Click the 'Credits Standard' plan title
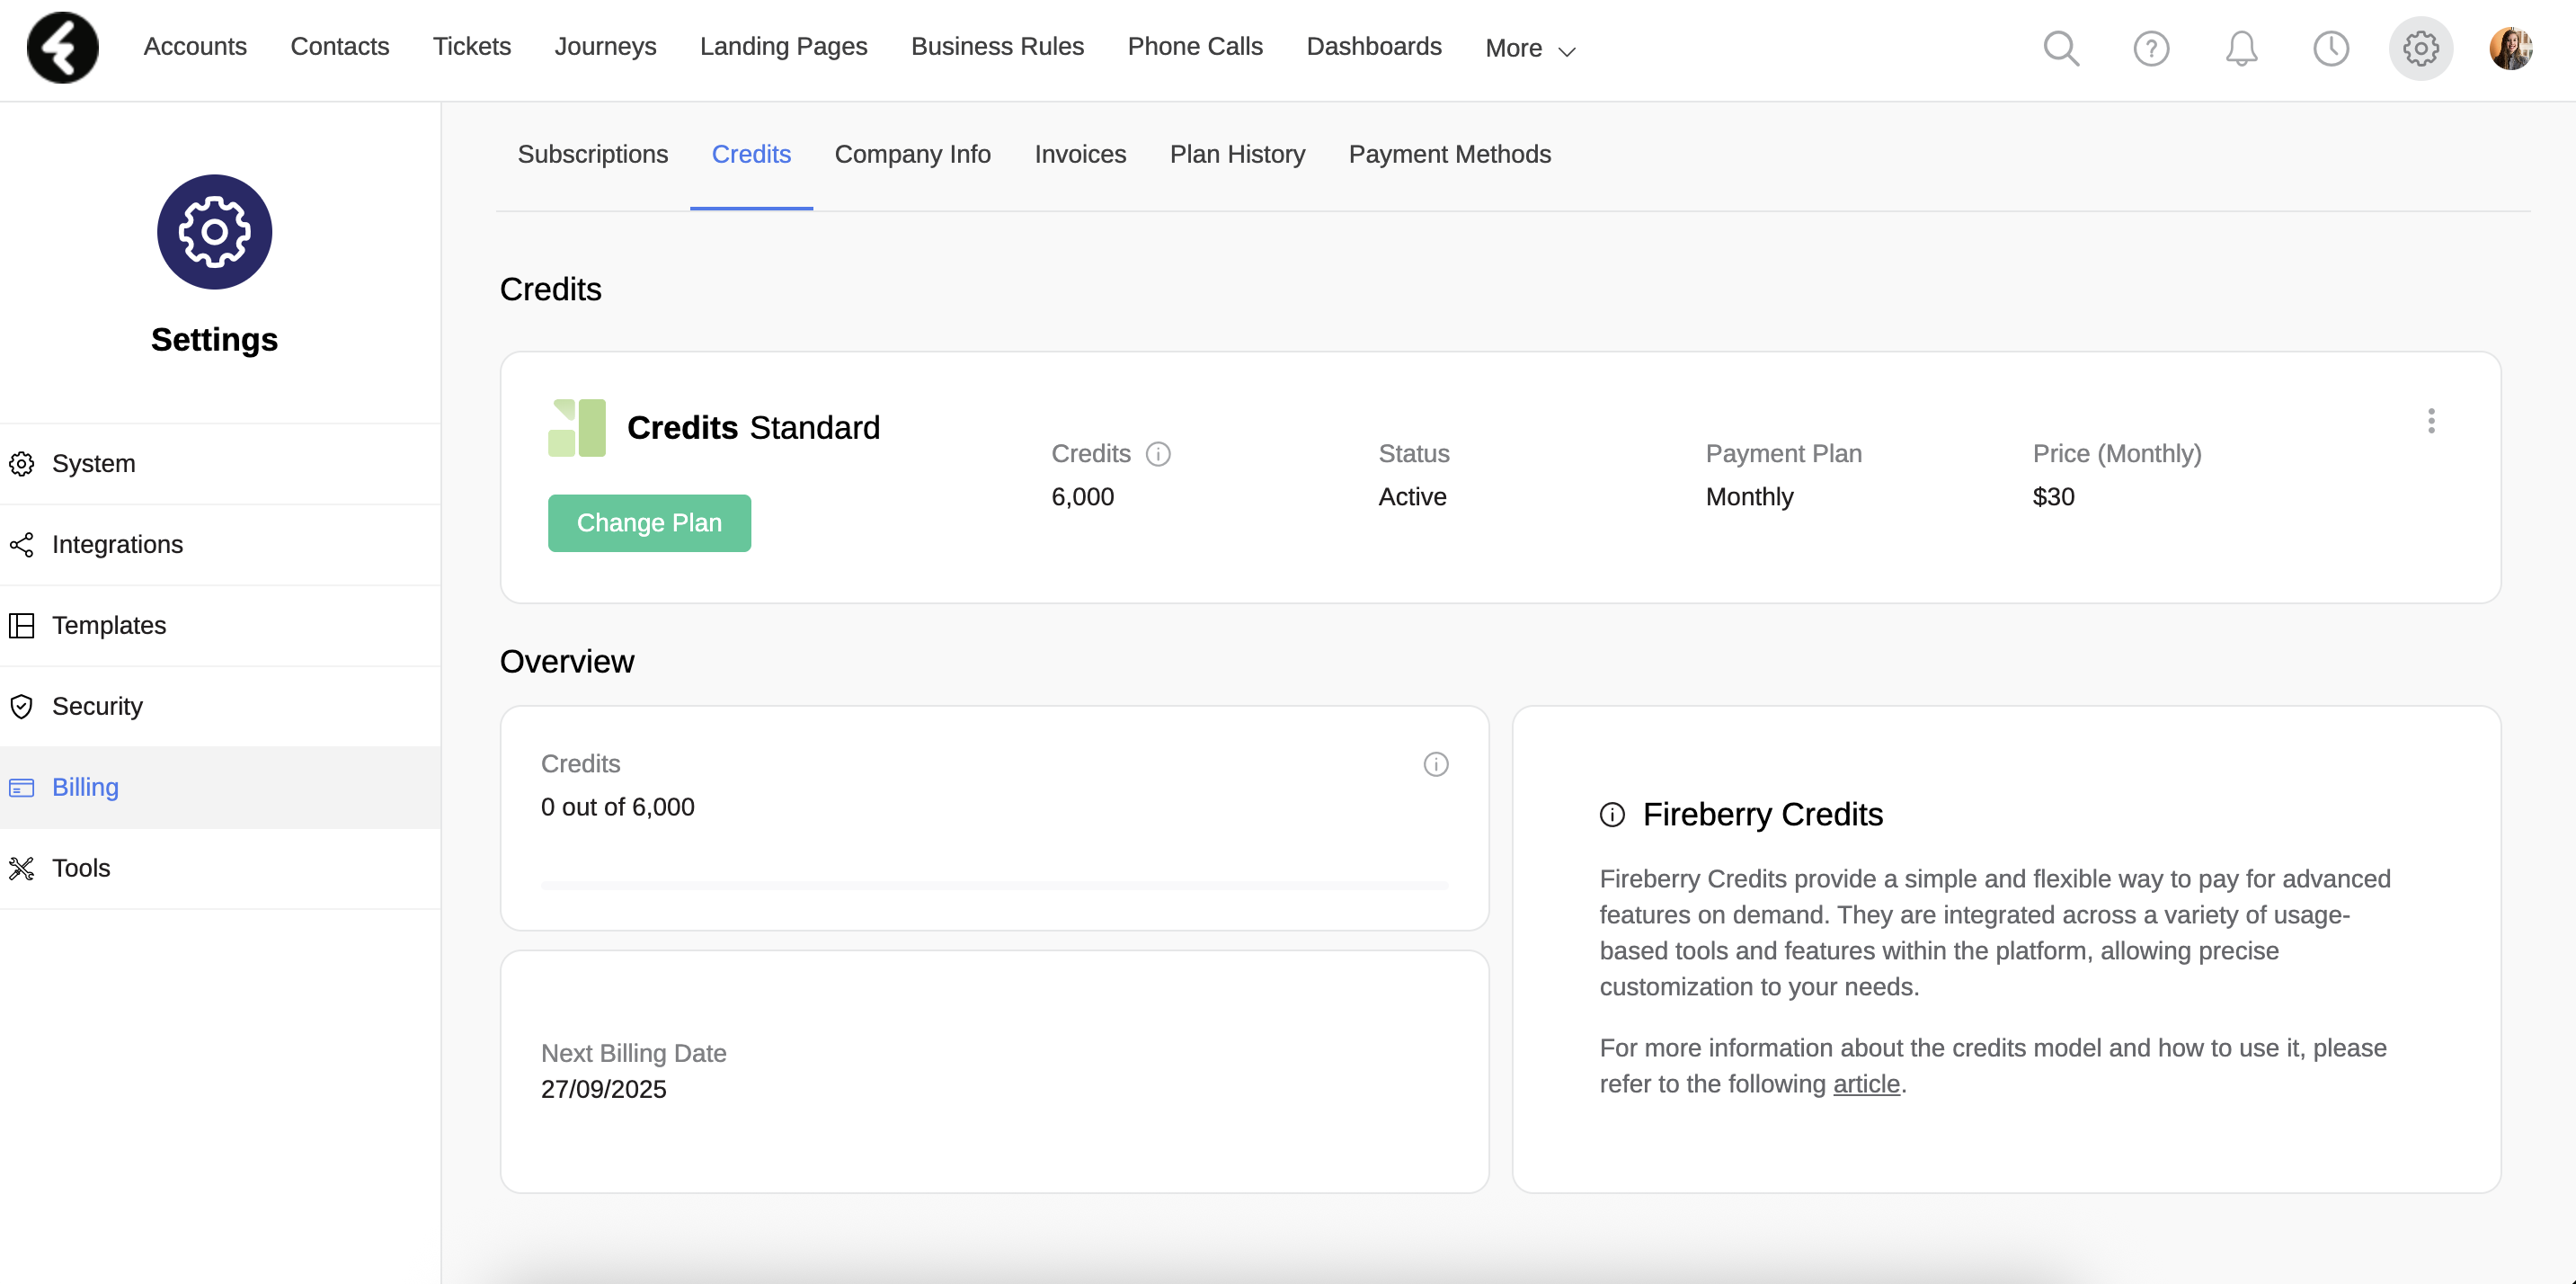The image size is (2576, 1284). (753, 428)
